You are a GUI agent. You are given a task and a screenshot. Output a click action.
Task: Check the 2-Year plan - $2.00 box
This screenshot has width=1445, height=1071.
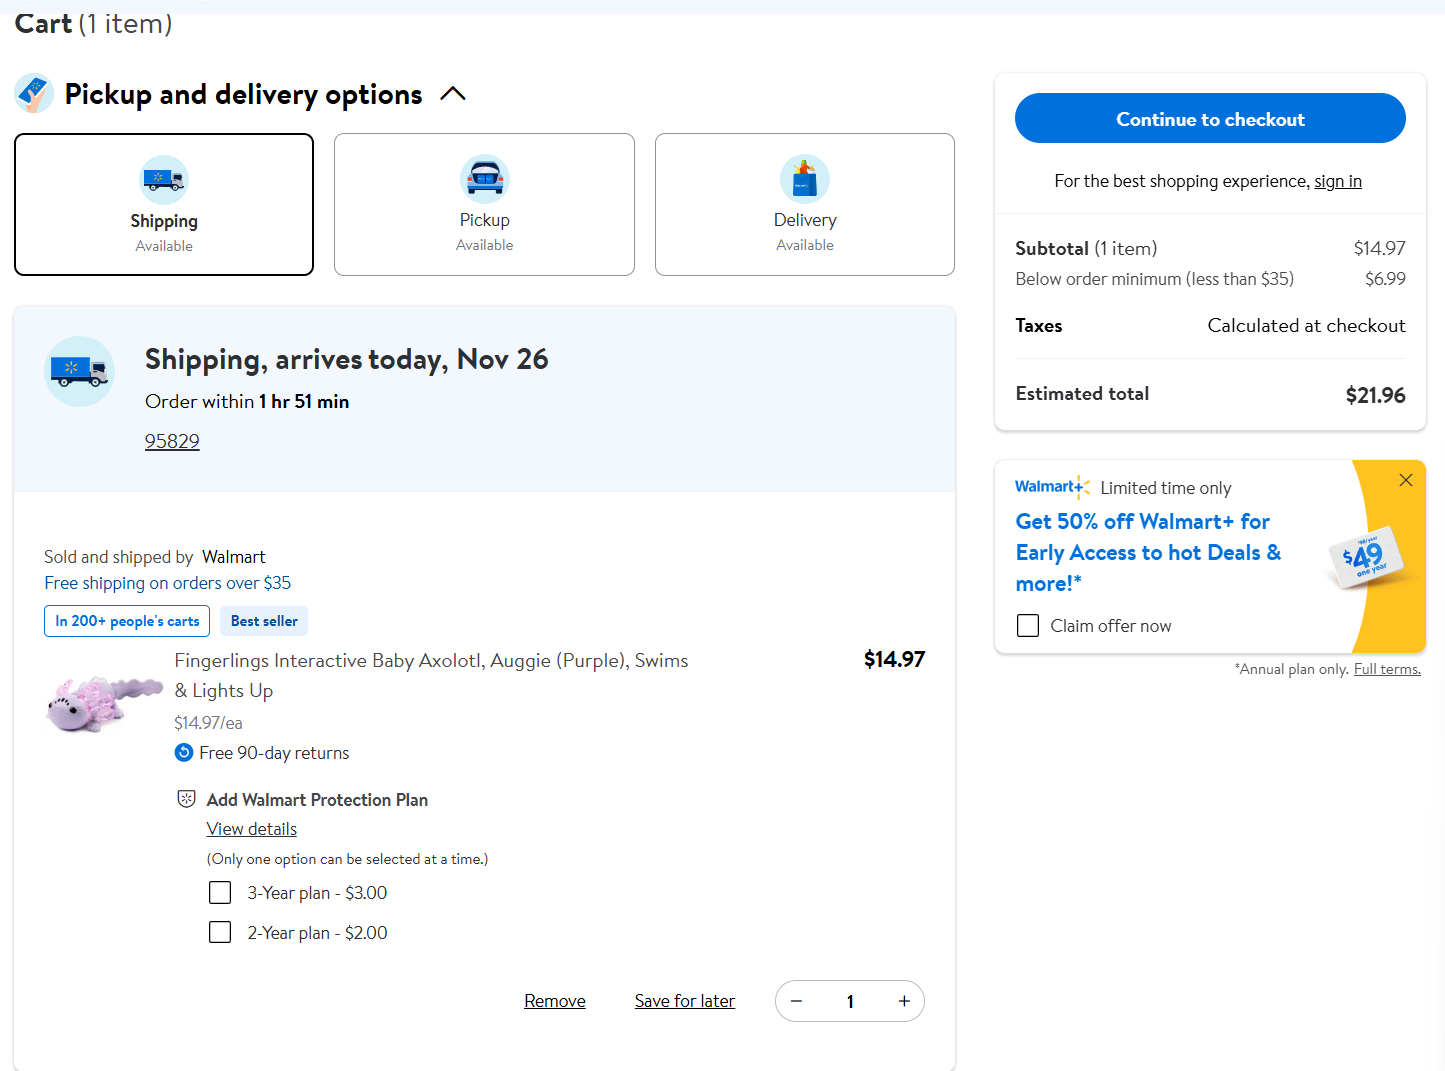[220, 932]
